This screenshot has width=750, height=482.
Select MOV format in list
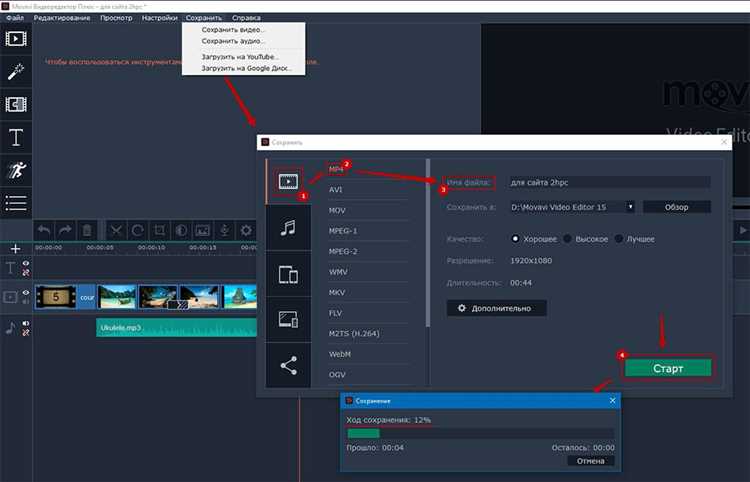[x=337, y=210]
